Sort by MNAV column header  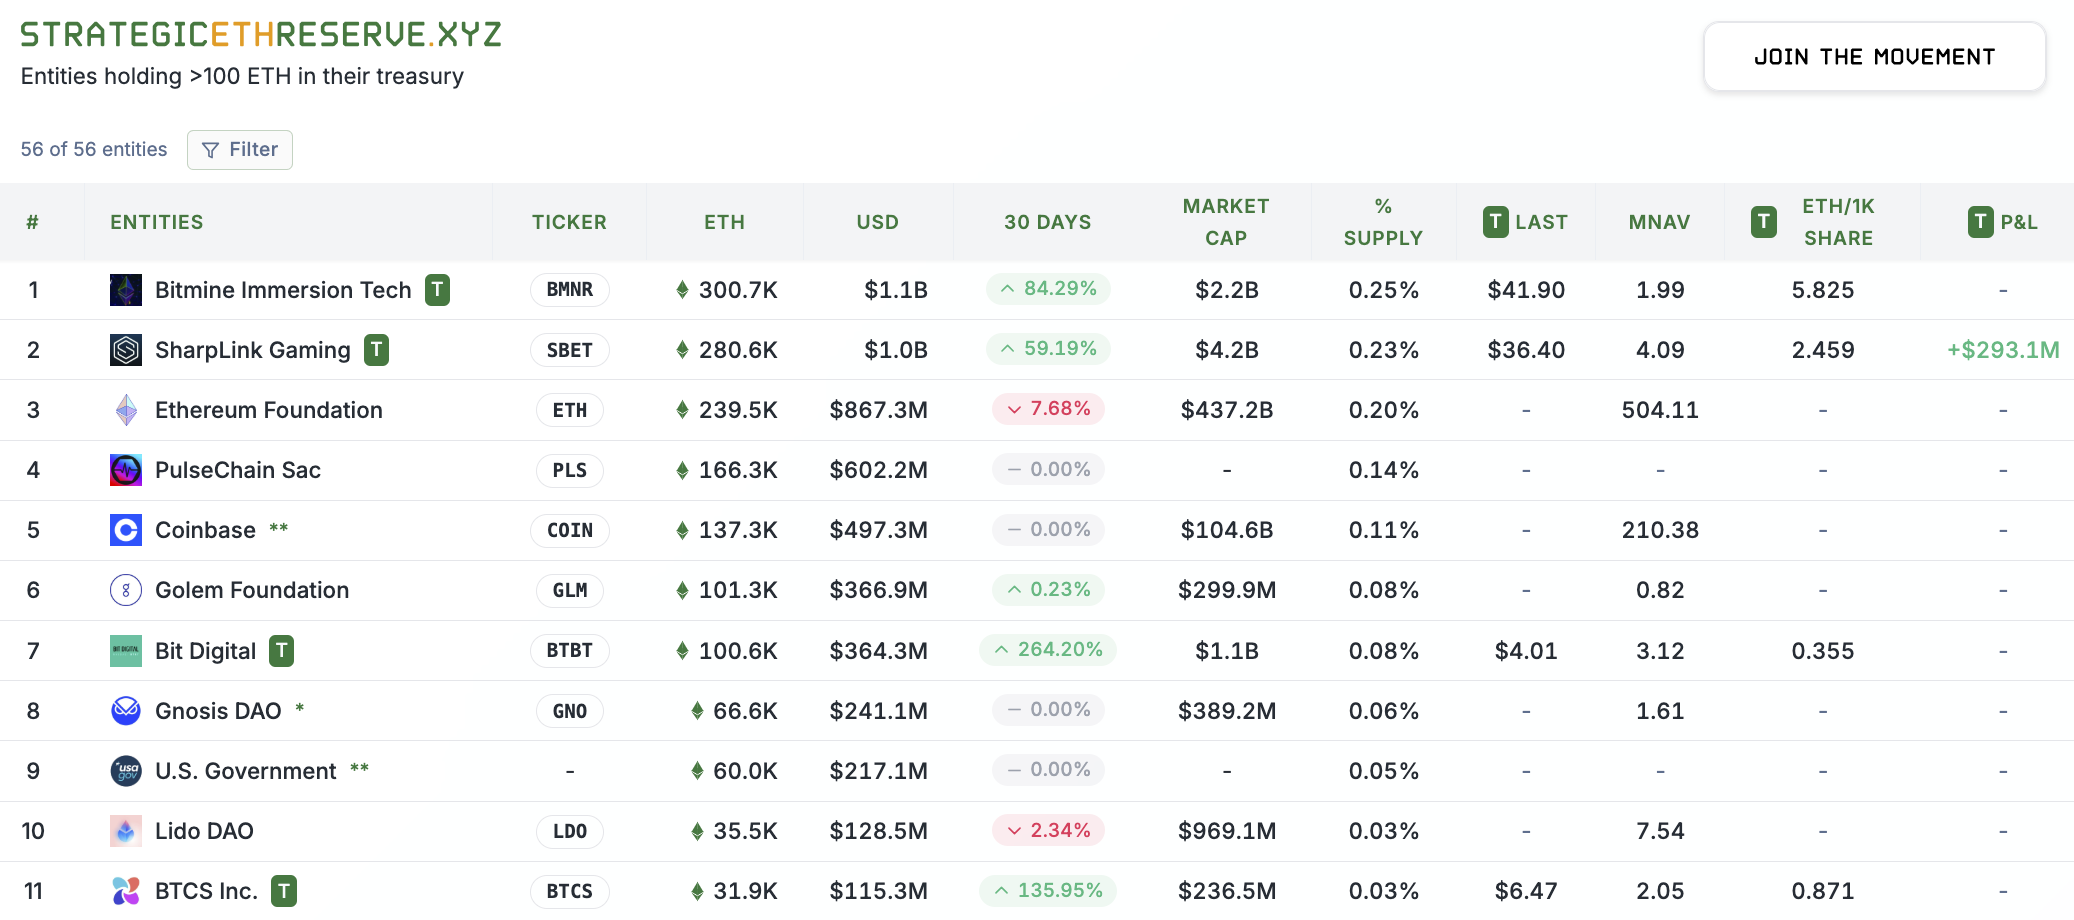click(x=1659, y=222)
